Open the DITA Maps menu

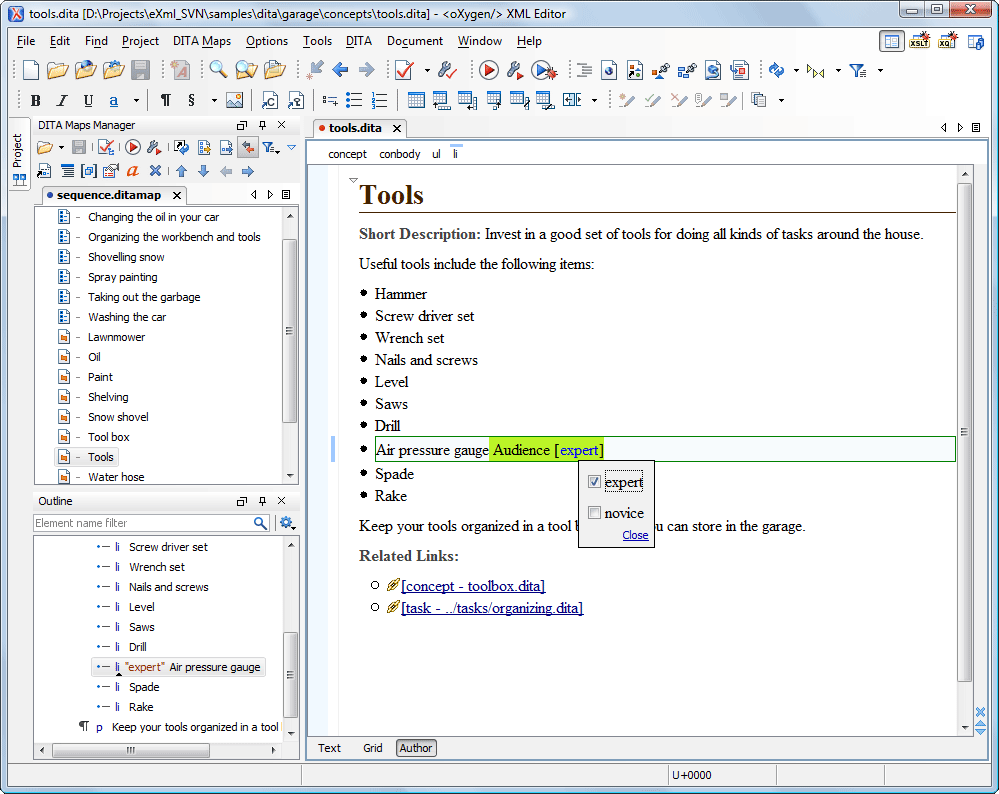(202, 41)
